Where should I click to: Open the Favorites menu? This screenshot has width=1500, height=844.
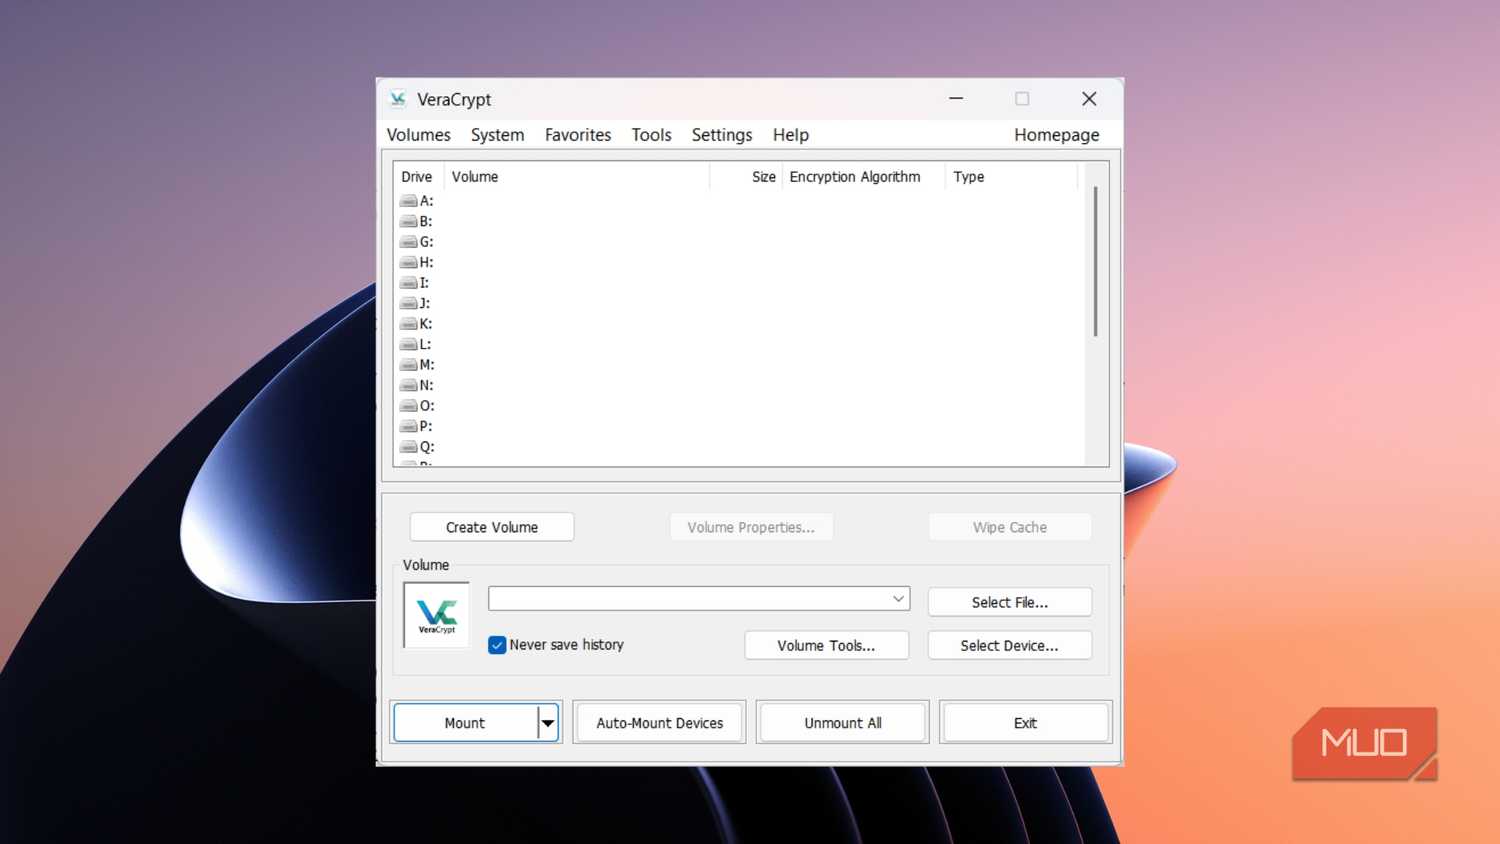pos(578,135)
